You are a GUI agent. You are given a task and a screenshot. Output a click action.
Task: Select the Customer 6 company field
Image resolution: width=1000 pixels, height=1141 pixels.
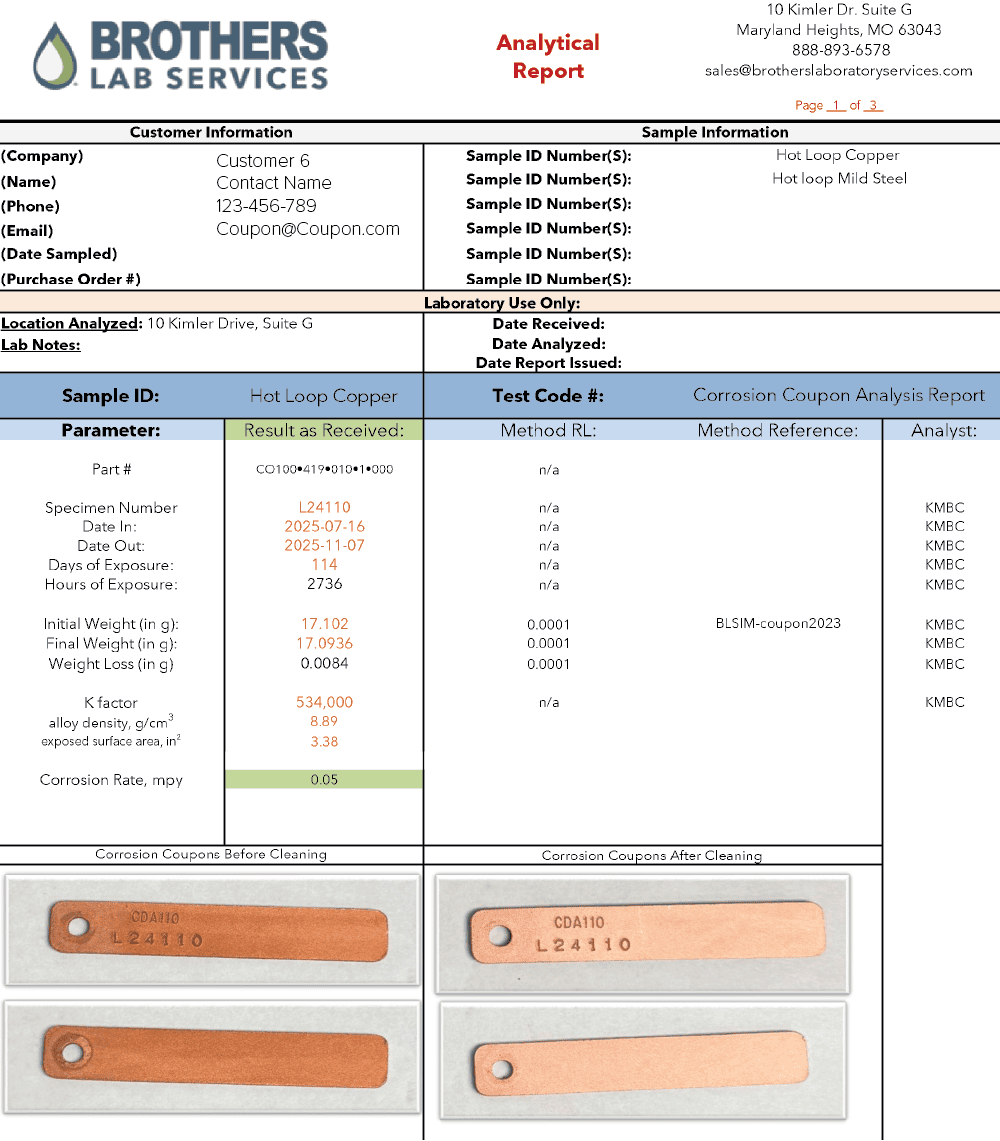tap(263, 160)
